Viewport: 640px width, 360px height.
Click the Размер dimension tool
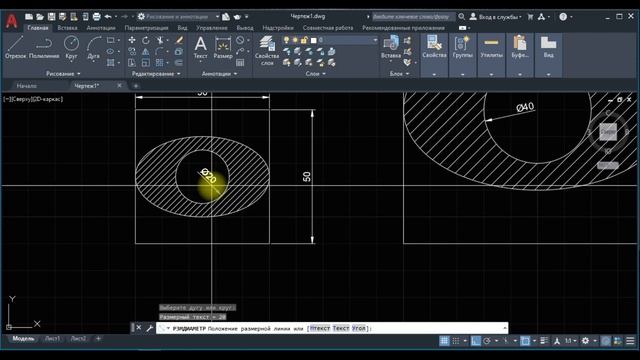223,47
